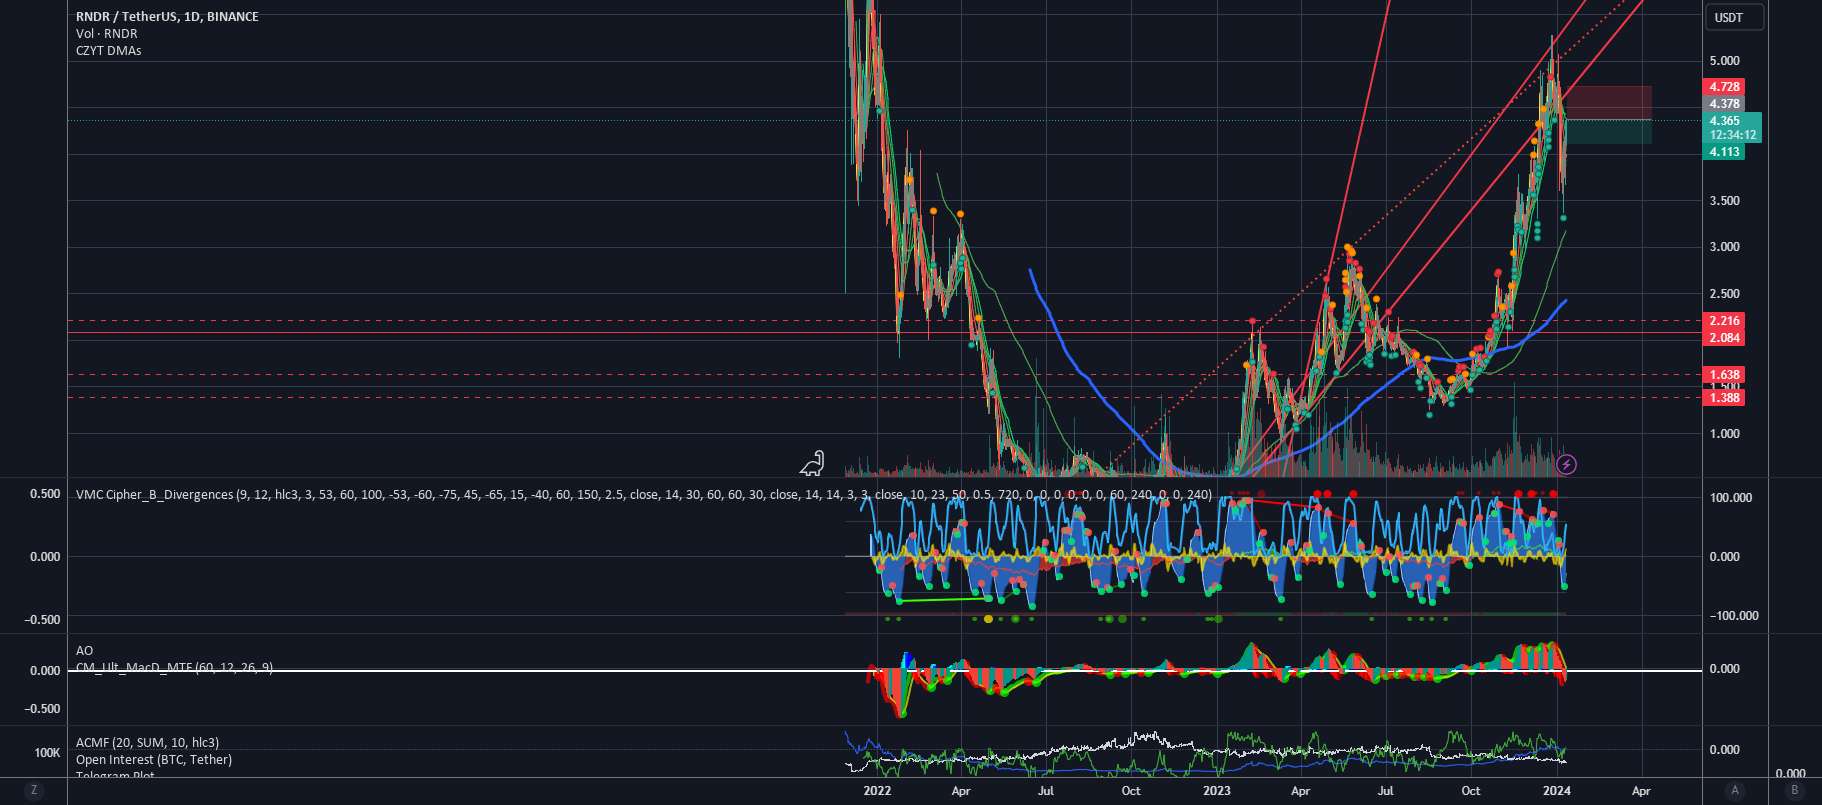Select the CZYT DMAs indicator label
The width and height of the screenshot is (1822, 805).
point(109,50)
